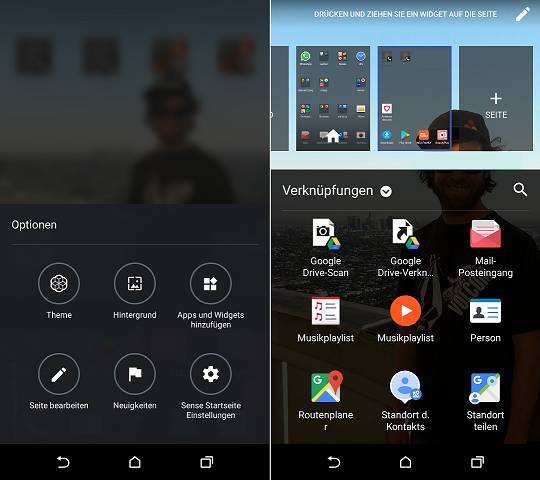Screen dimensions: 540x480
Task: Click the 'Hintergrund' label
Action: (x=135, y=315)
